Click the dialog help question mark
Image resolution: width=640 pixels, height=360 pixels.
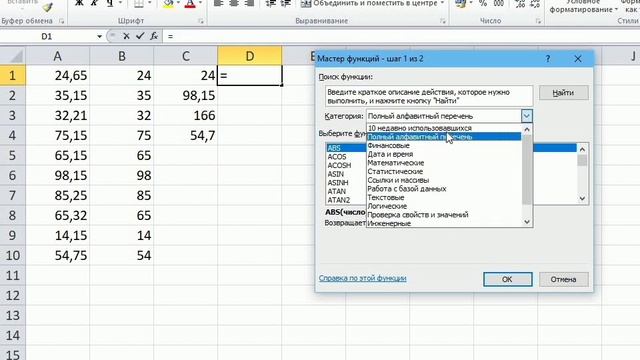click(548, 59)
